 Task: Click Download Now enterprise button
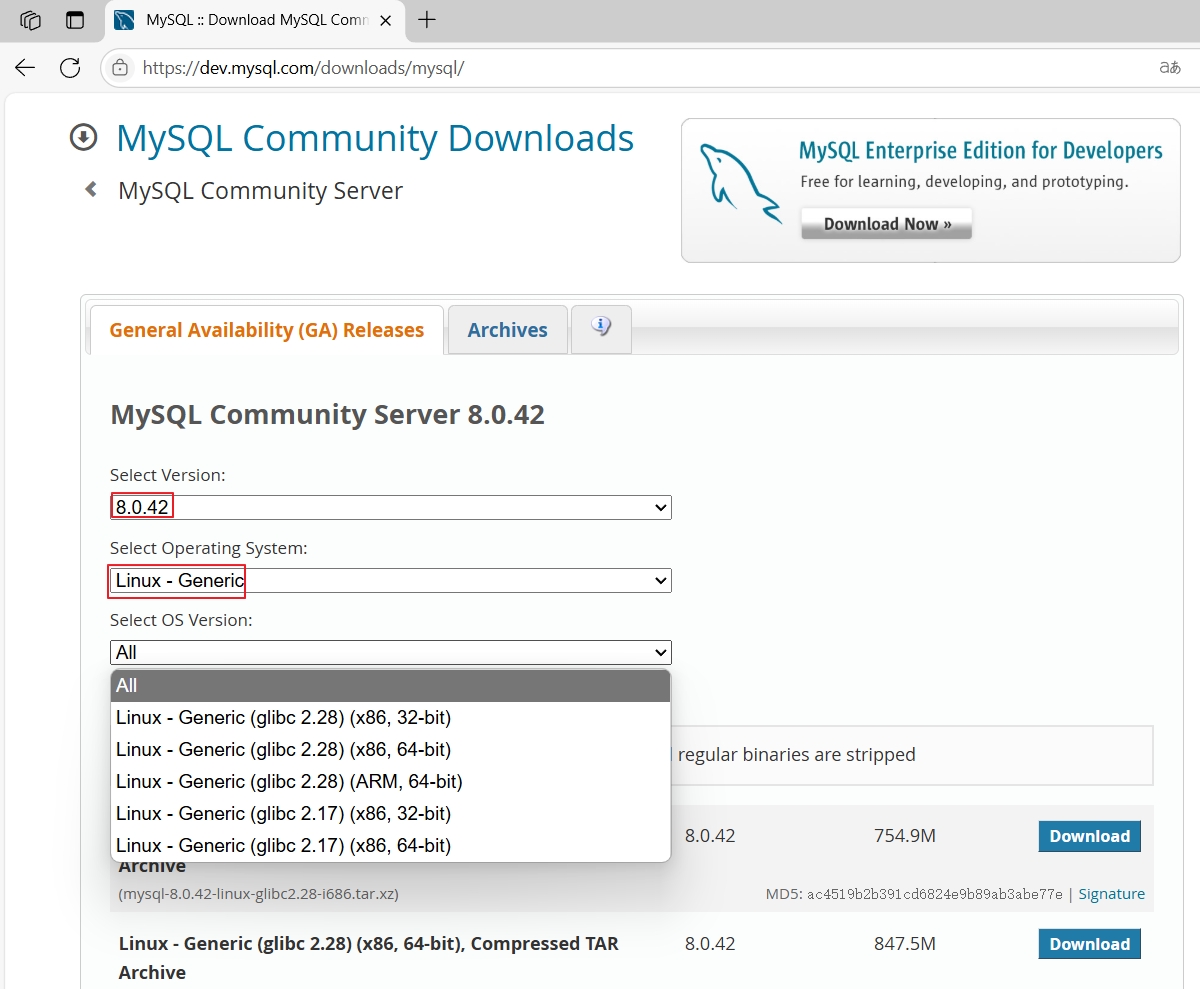point(886,224)
